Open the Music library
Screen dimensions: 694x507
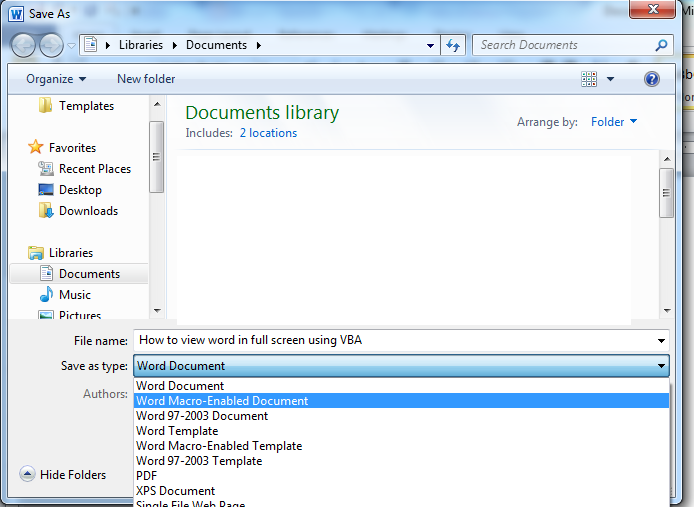75,295
